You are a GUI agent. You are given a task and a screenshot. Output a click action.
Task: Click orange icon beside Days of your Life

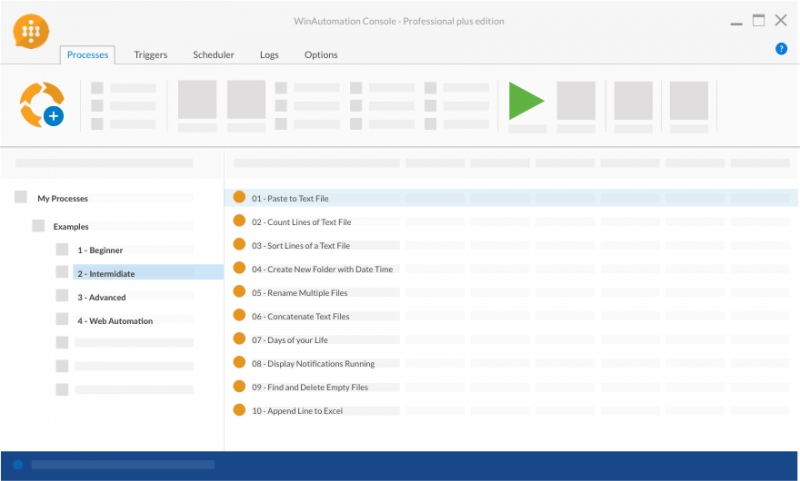pyautogui.click(x=239, y=339)
